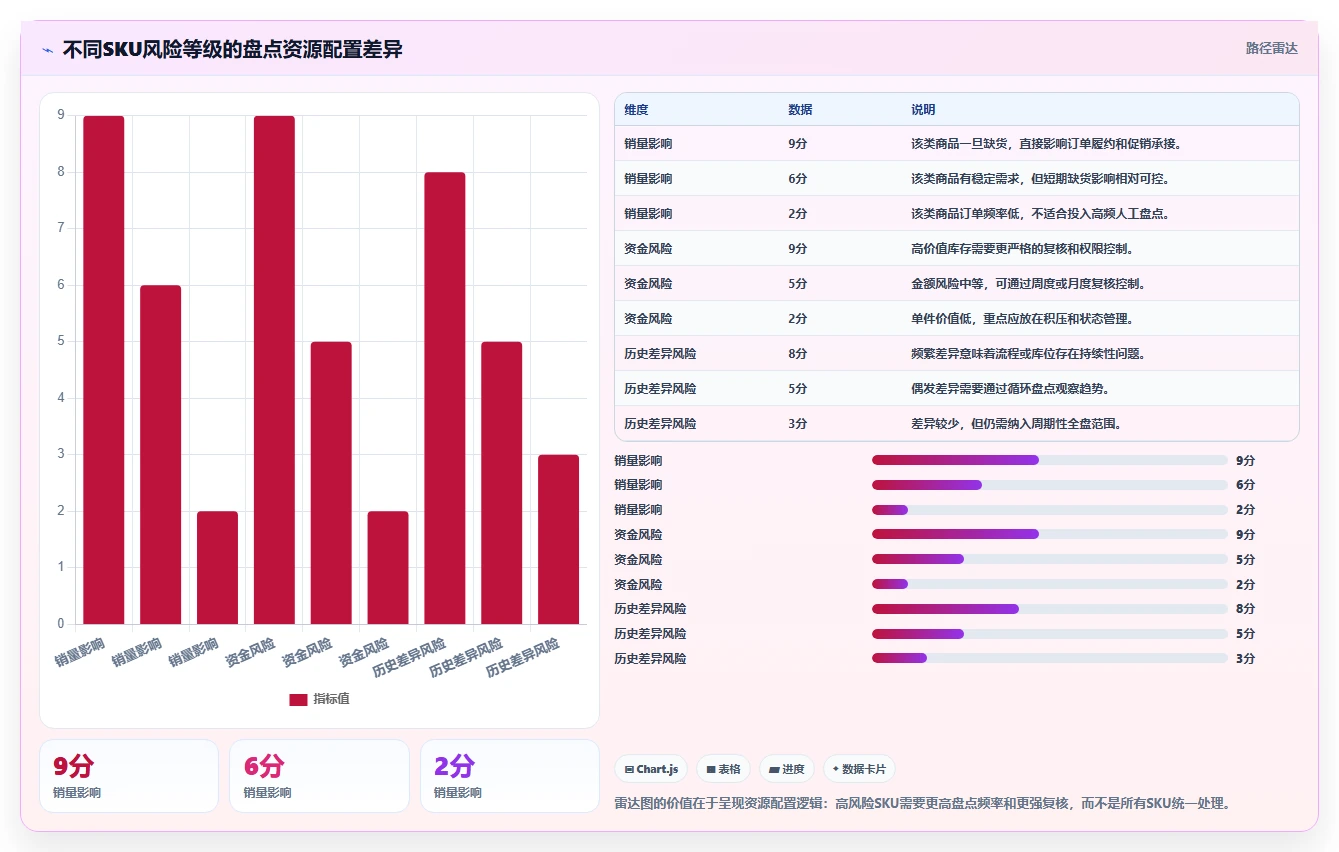Image resolution: width=1339 pixels, height=852 pixels.
Task: Open the 2分 销量影响 stat card
Action: (x=510, y=776)
